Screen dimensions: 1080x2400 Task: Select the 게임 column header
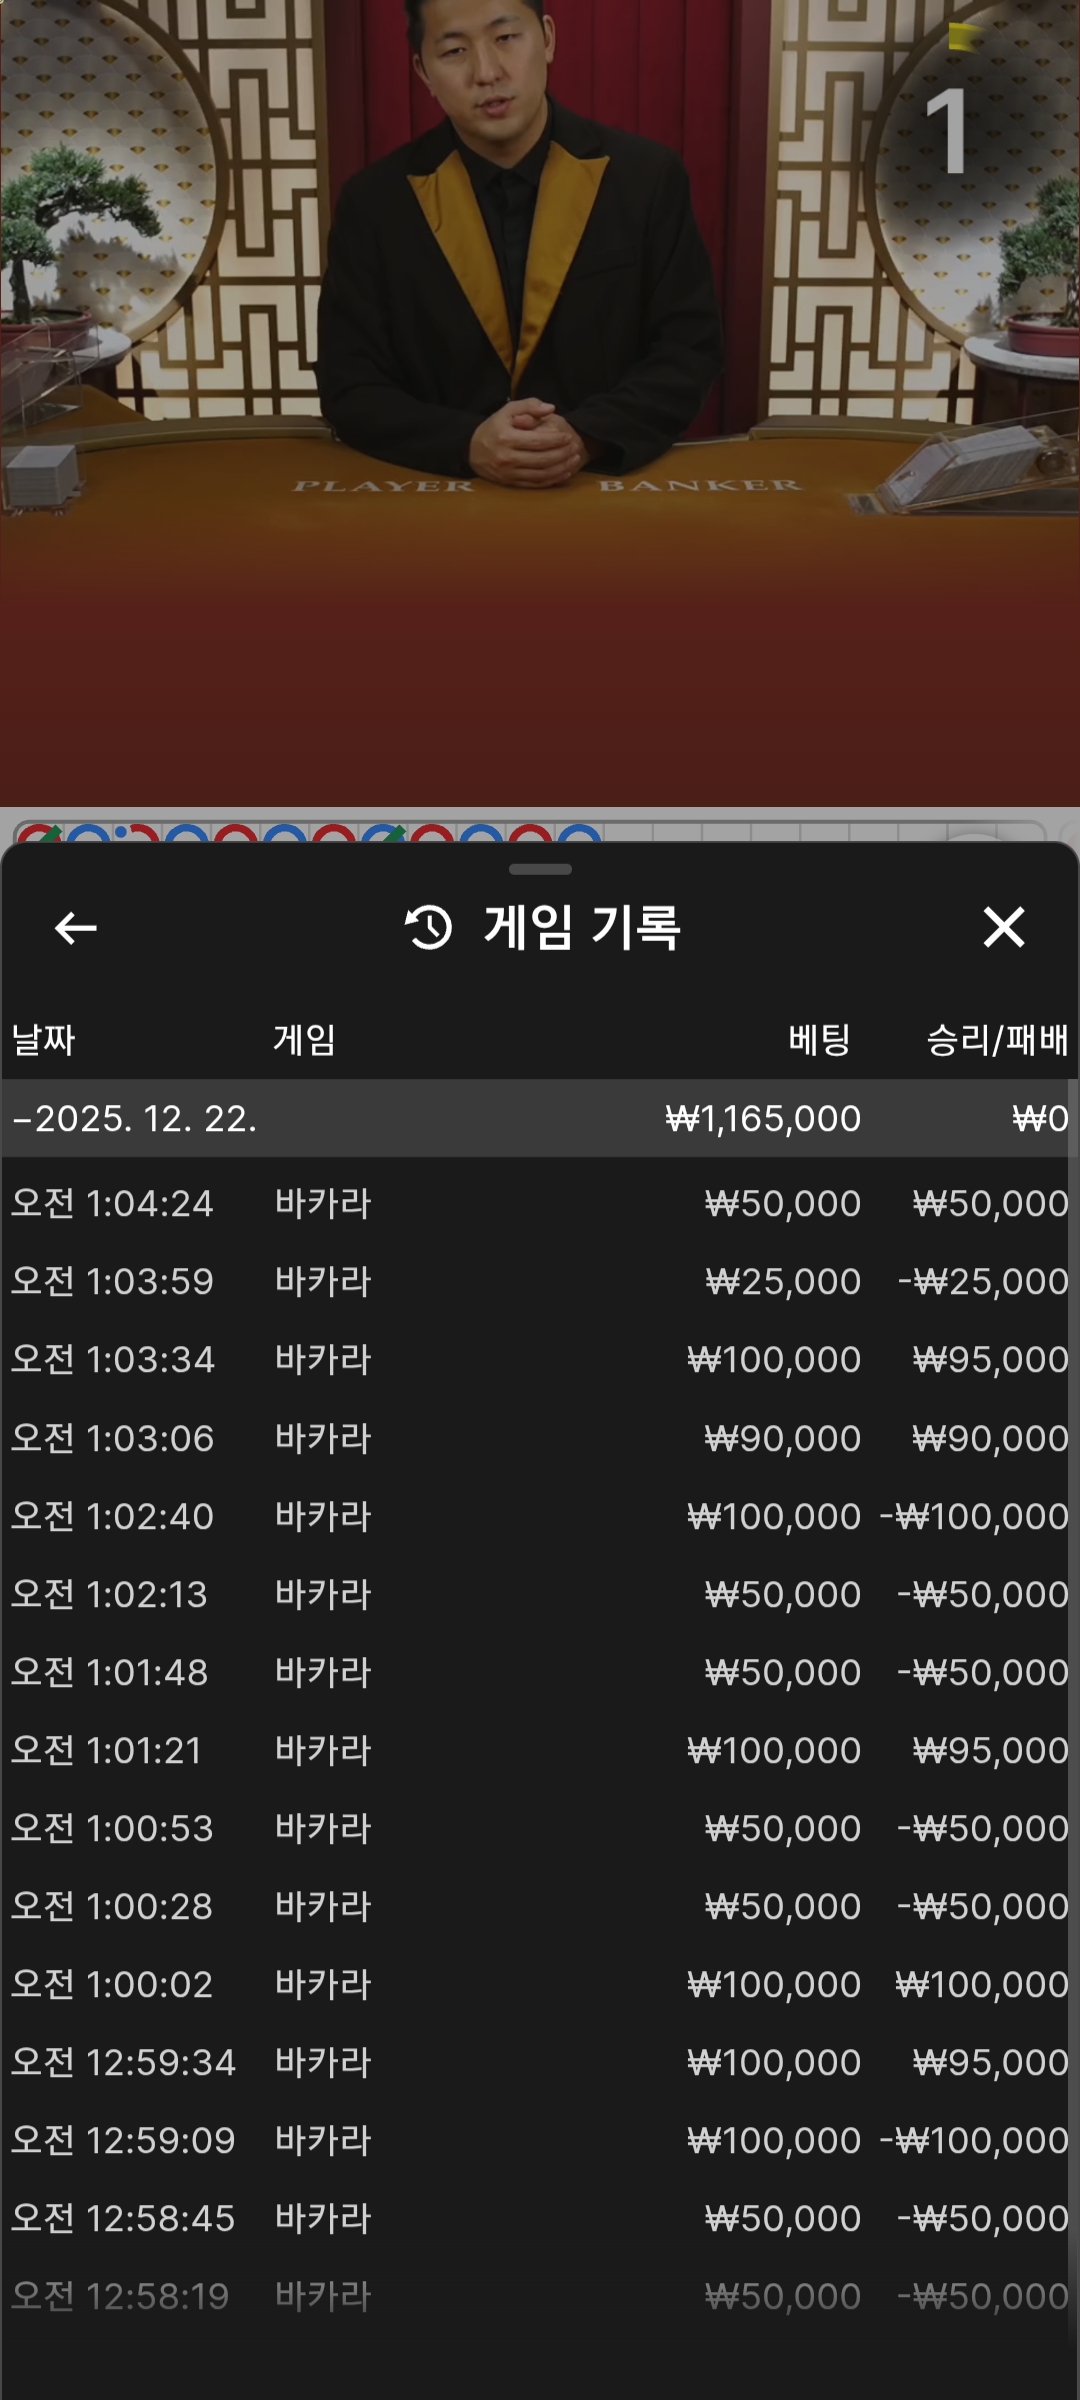(304, 1040)
